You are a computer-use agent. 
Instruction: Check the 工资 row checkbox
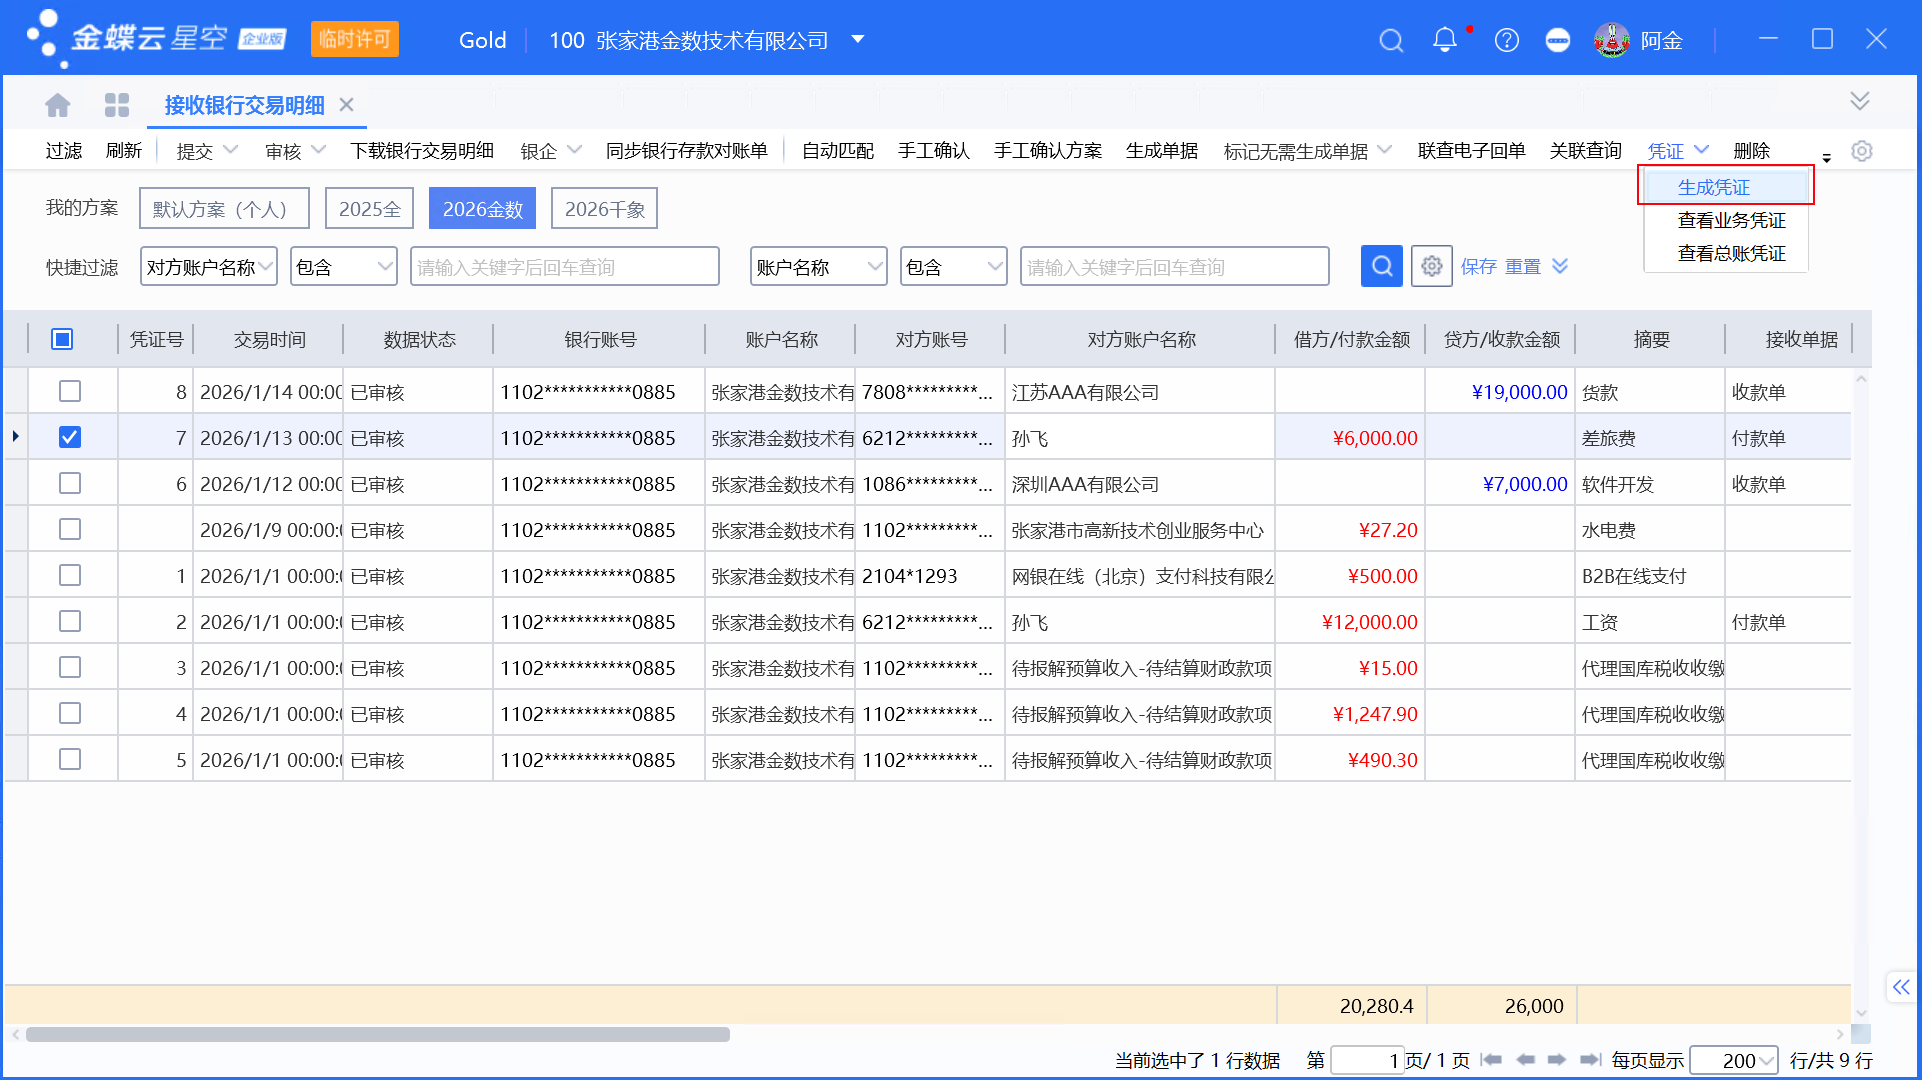pos(70,621)
